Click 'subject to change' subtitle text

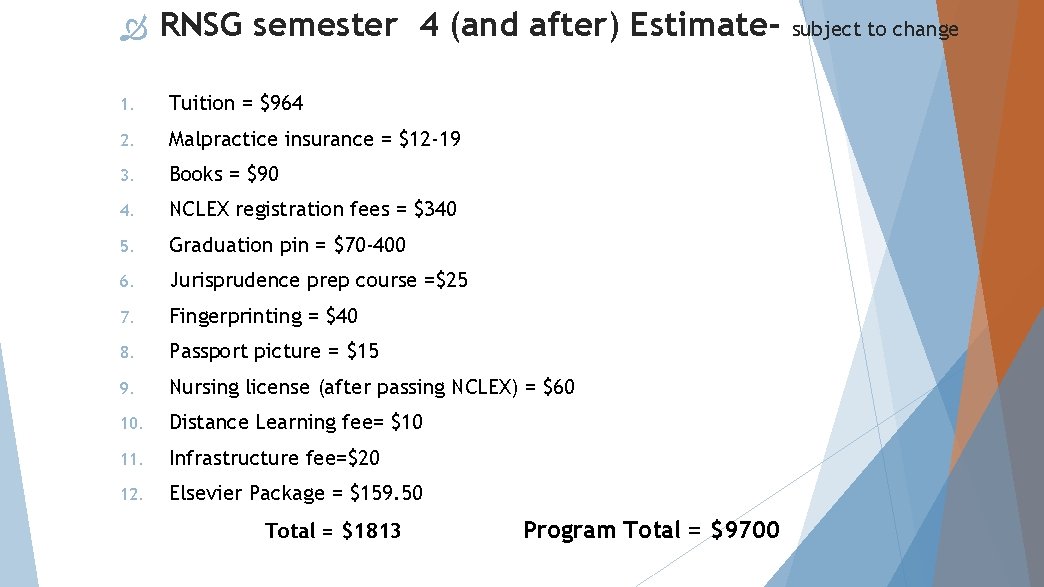pos(875,29)
